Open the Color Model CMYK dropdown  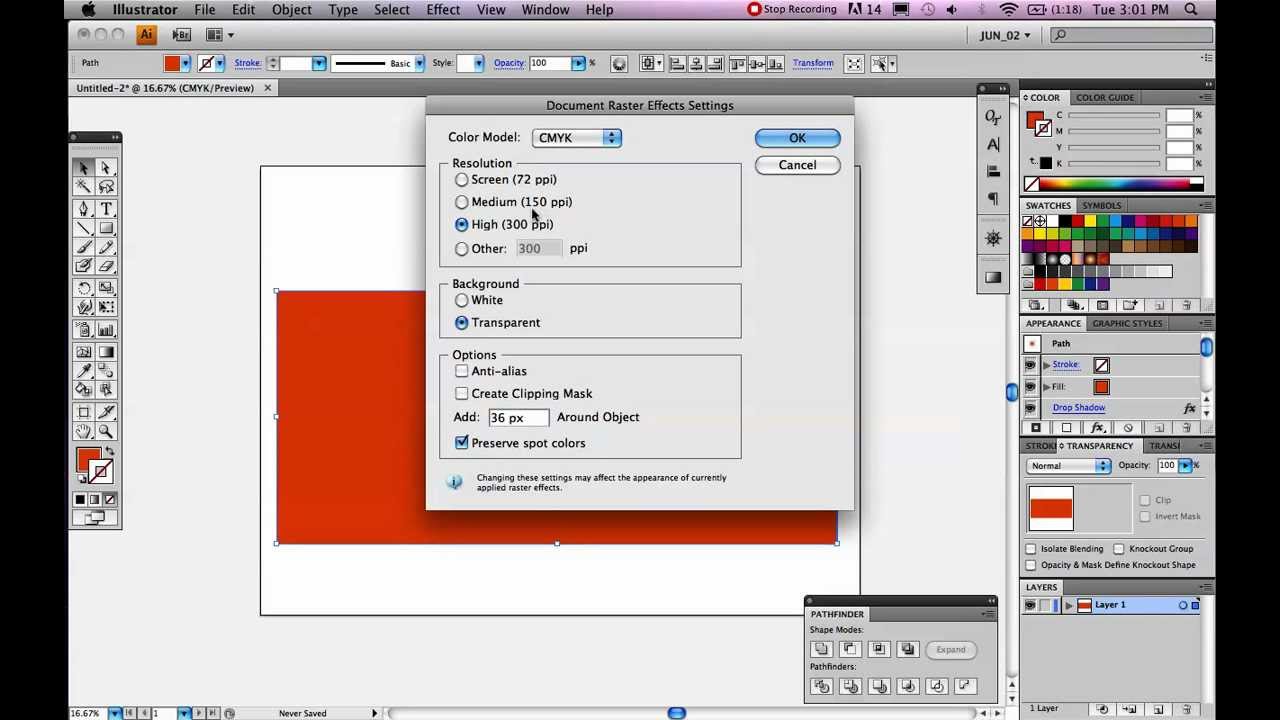click(577, 138)
